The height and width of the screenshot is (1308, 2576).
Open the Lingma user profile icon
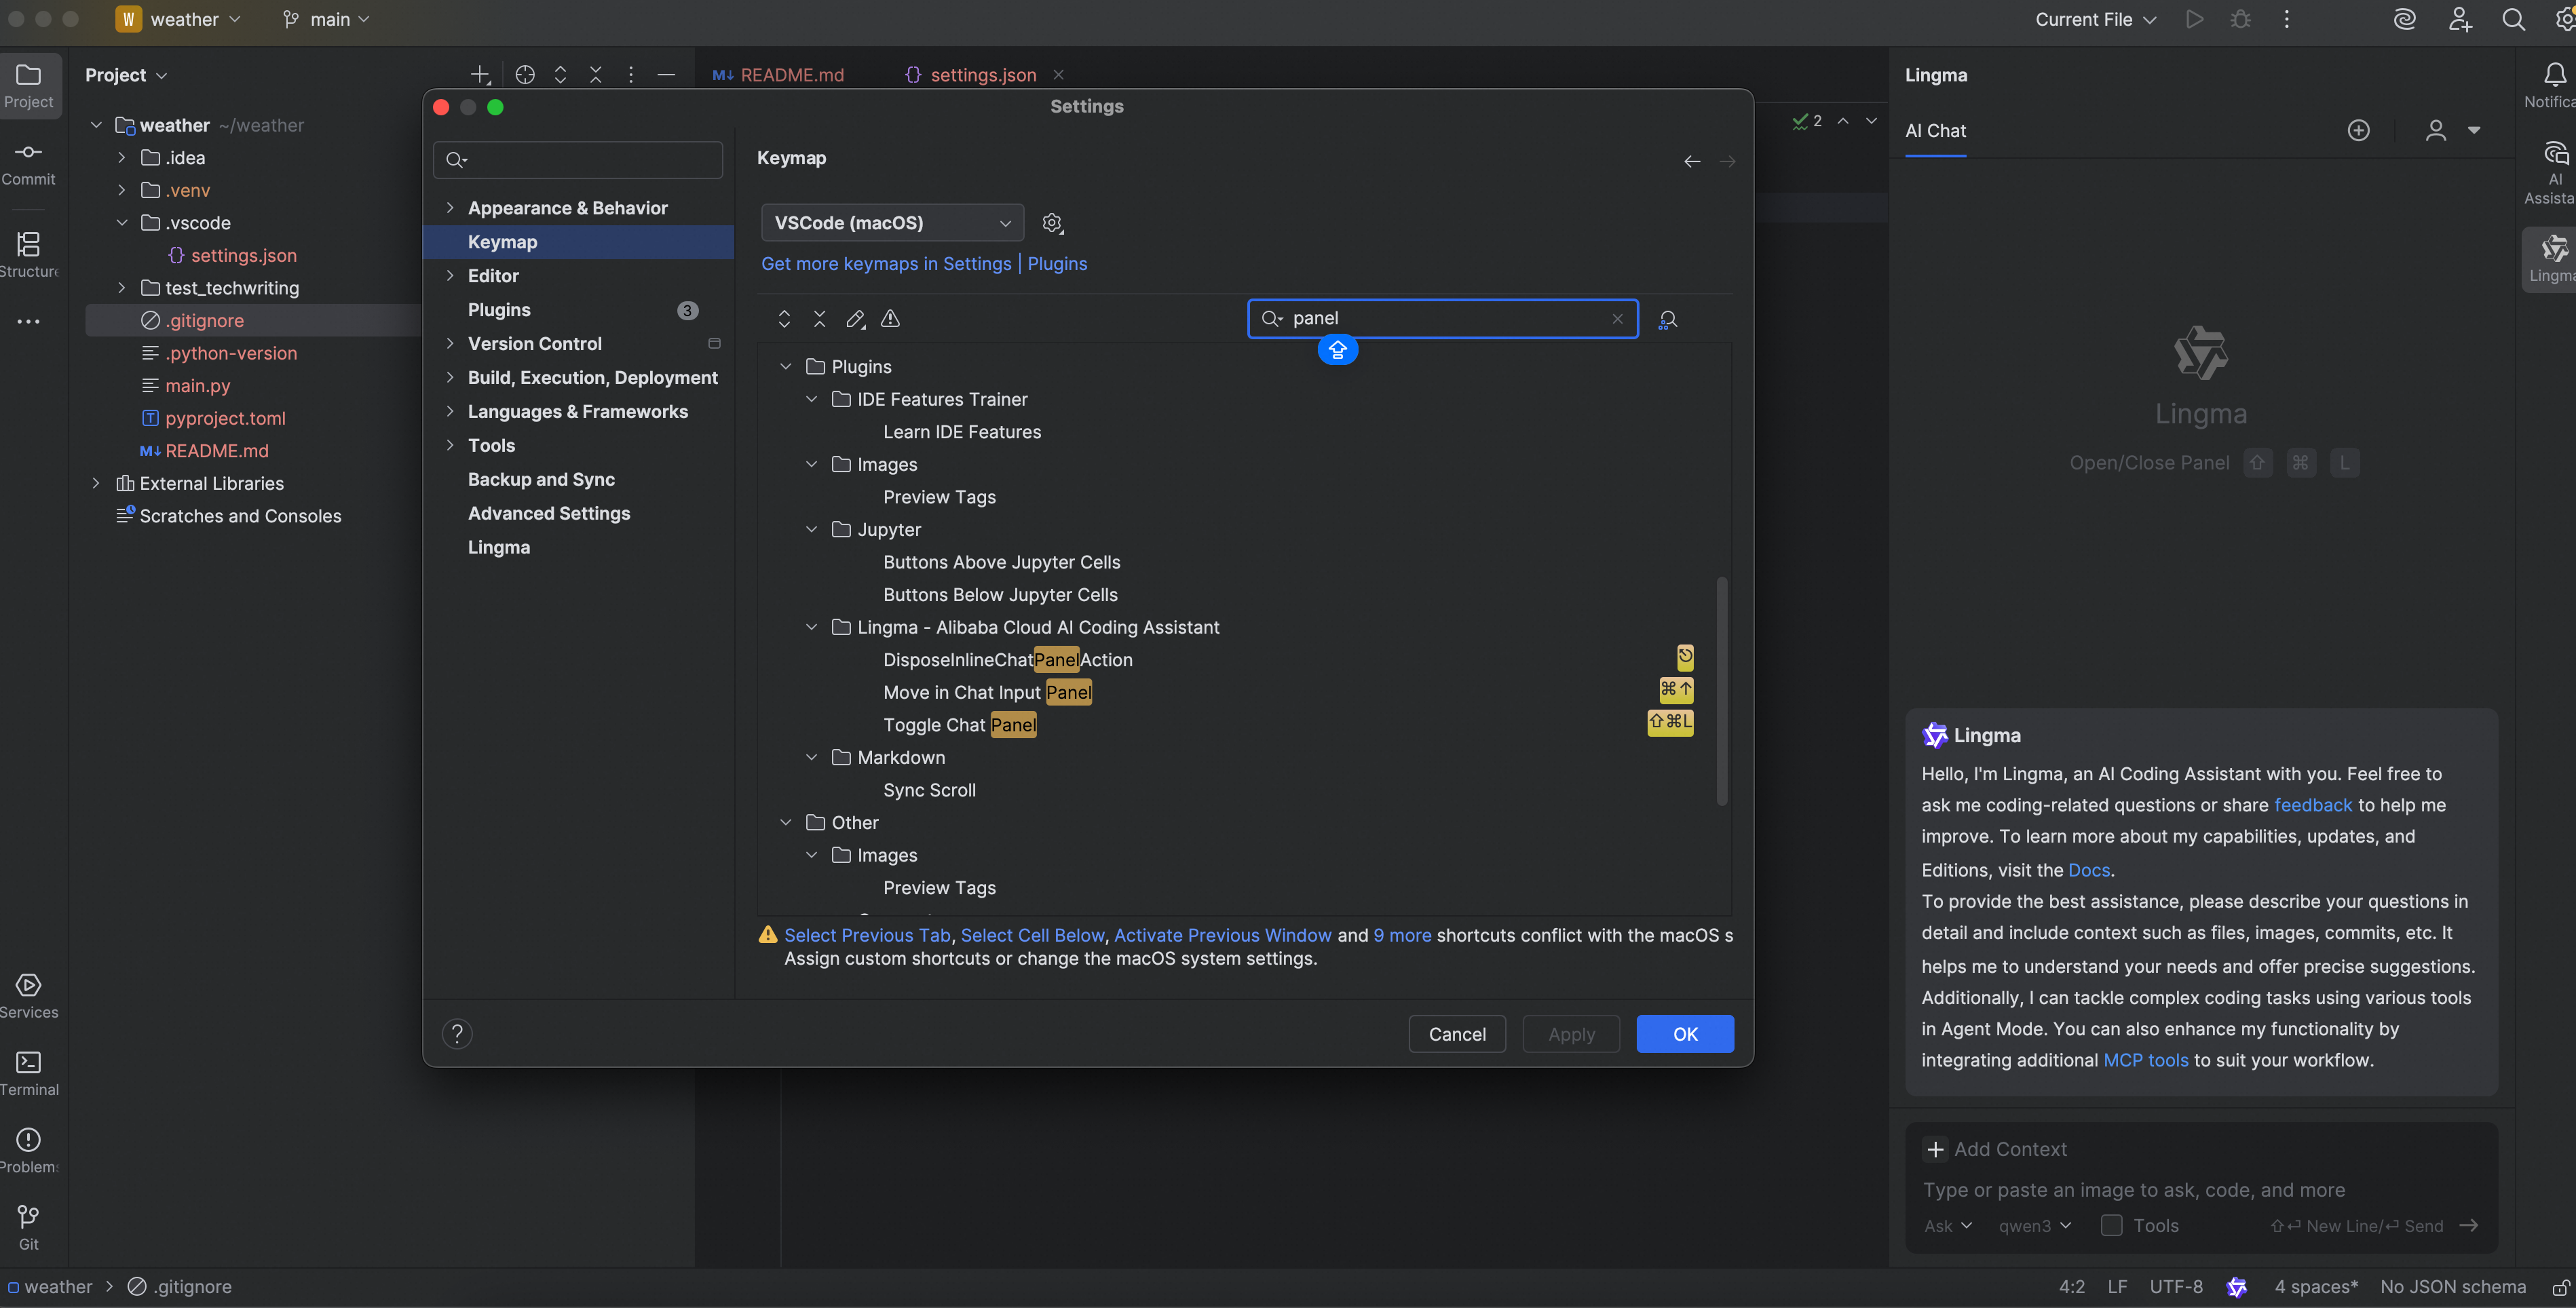tap(2436, 131)
